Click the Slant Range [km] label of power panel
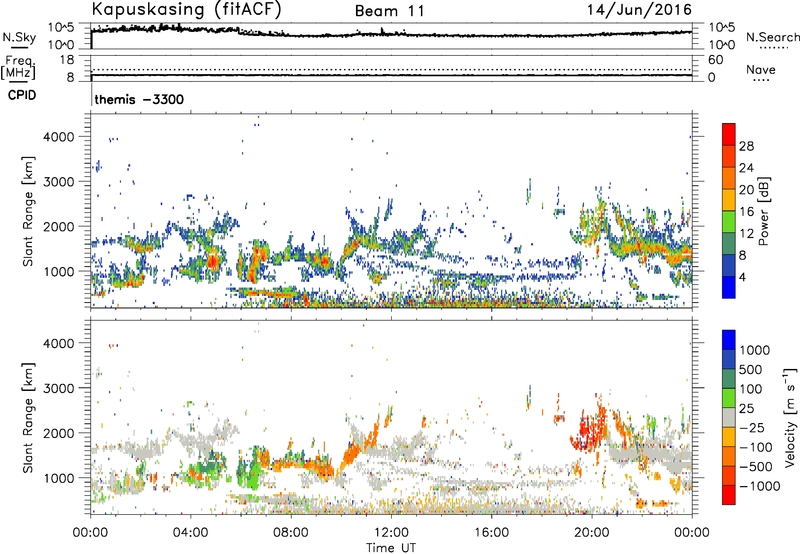 [x=28, y=211]
